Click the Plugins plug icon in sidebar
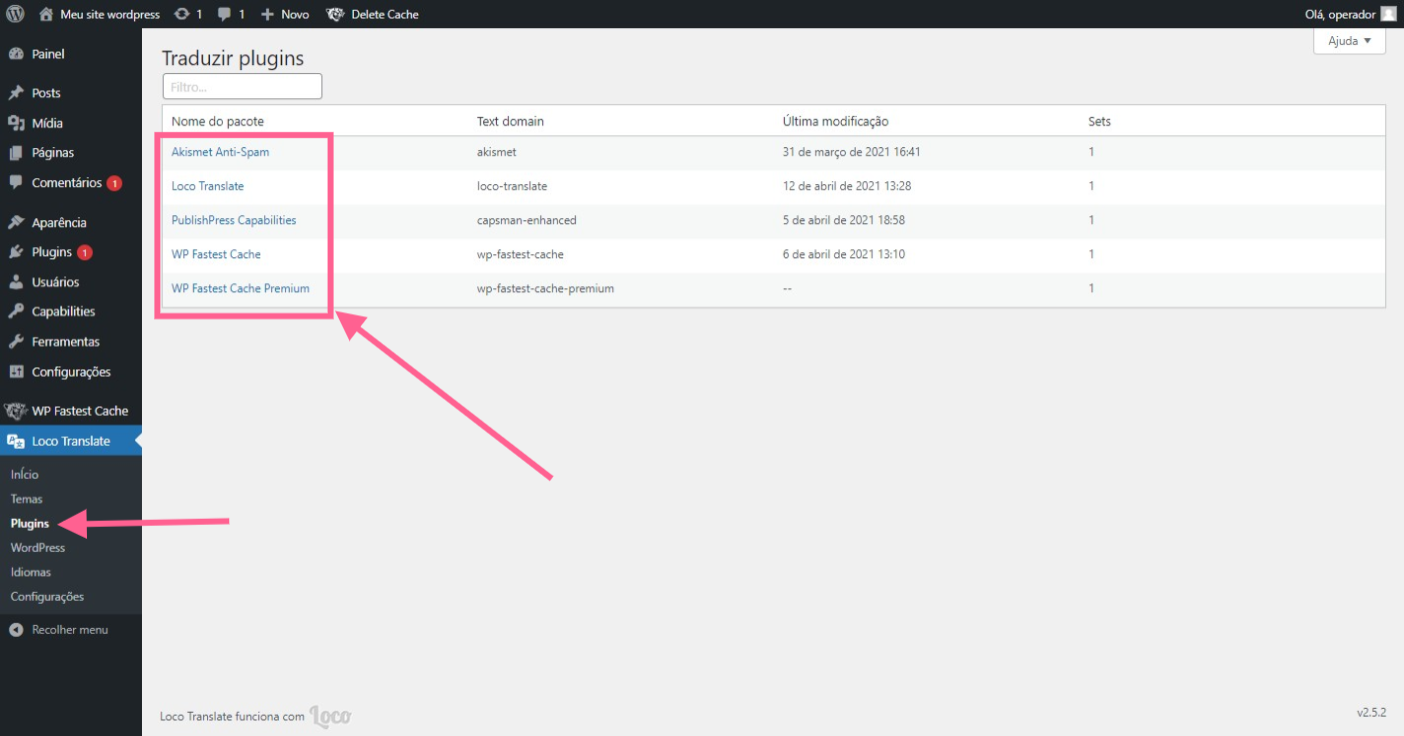The height and width of the screenshot is (736, 1404). coord(16,252)
